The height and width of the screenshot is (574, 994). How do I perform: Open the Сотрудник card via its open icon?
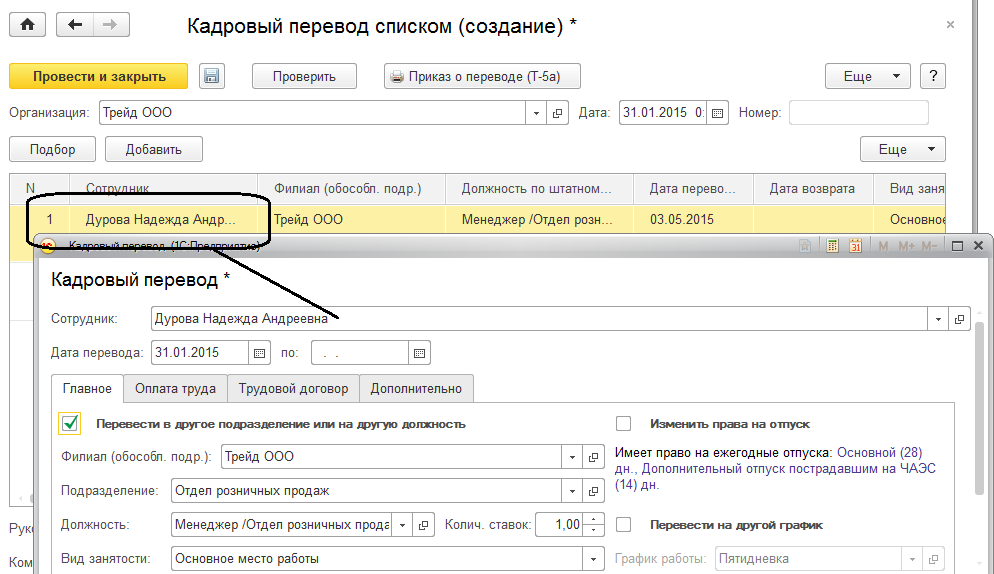point(959,319)
